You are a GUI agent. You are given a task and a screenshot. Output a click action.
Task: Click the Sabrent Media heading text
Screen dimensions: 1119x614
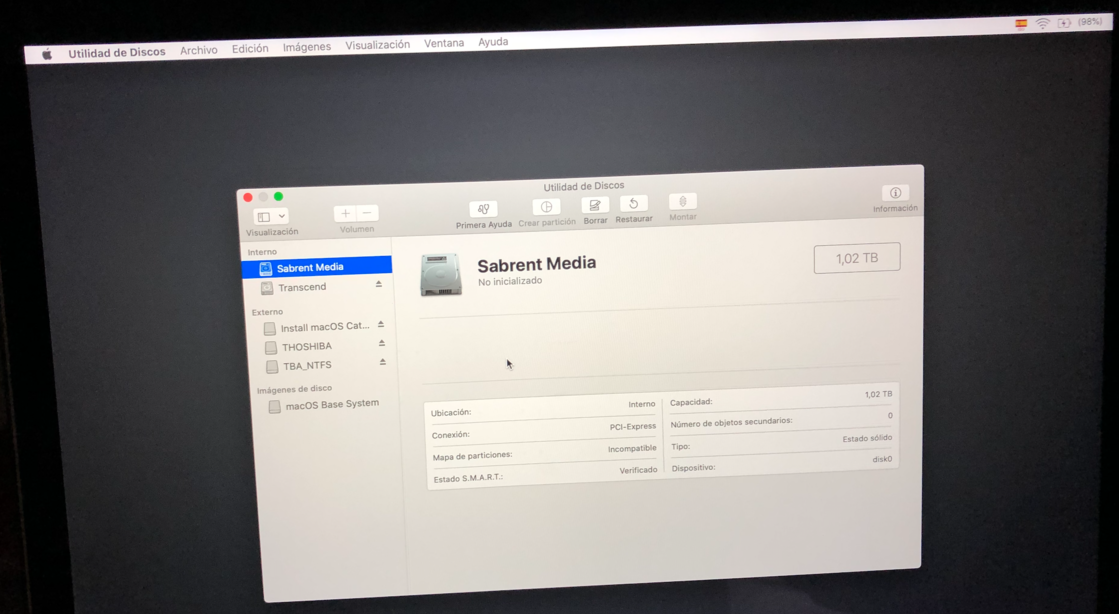537,264
